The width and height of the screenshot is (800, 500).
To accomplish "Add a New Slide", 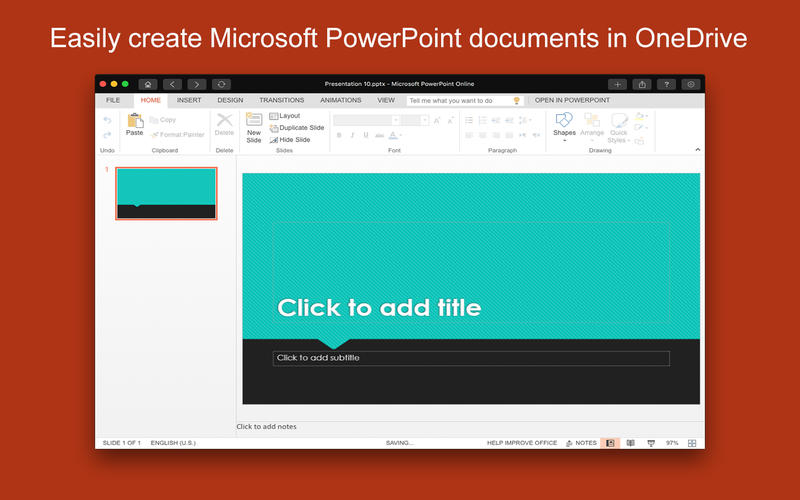I will pos(254,128).
